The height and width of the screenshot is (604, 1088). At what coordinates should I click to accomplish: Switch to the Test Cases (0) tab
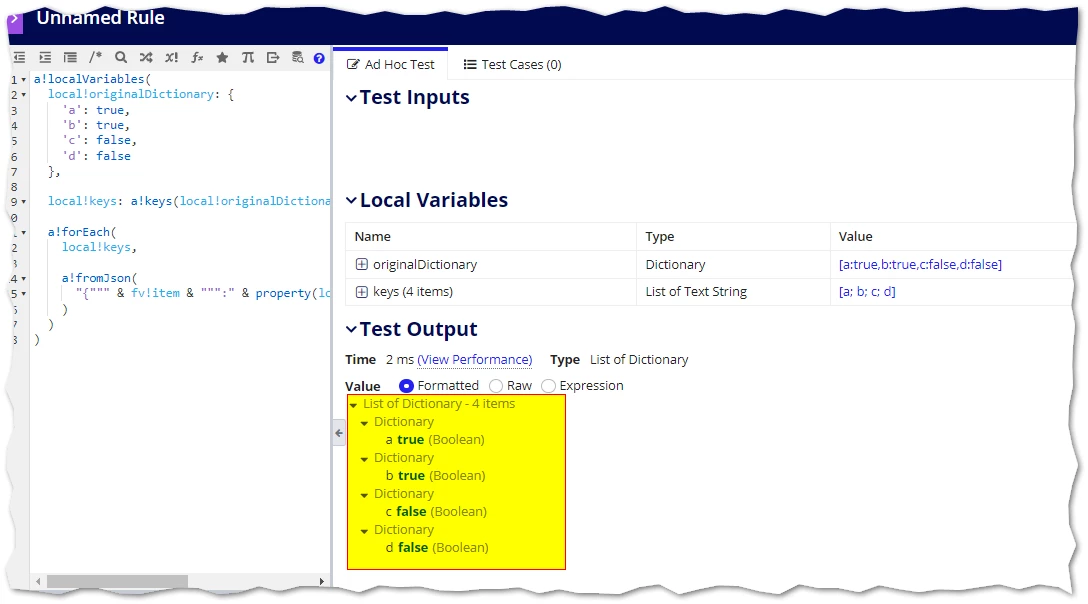point(512,65)
